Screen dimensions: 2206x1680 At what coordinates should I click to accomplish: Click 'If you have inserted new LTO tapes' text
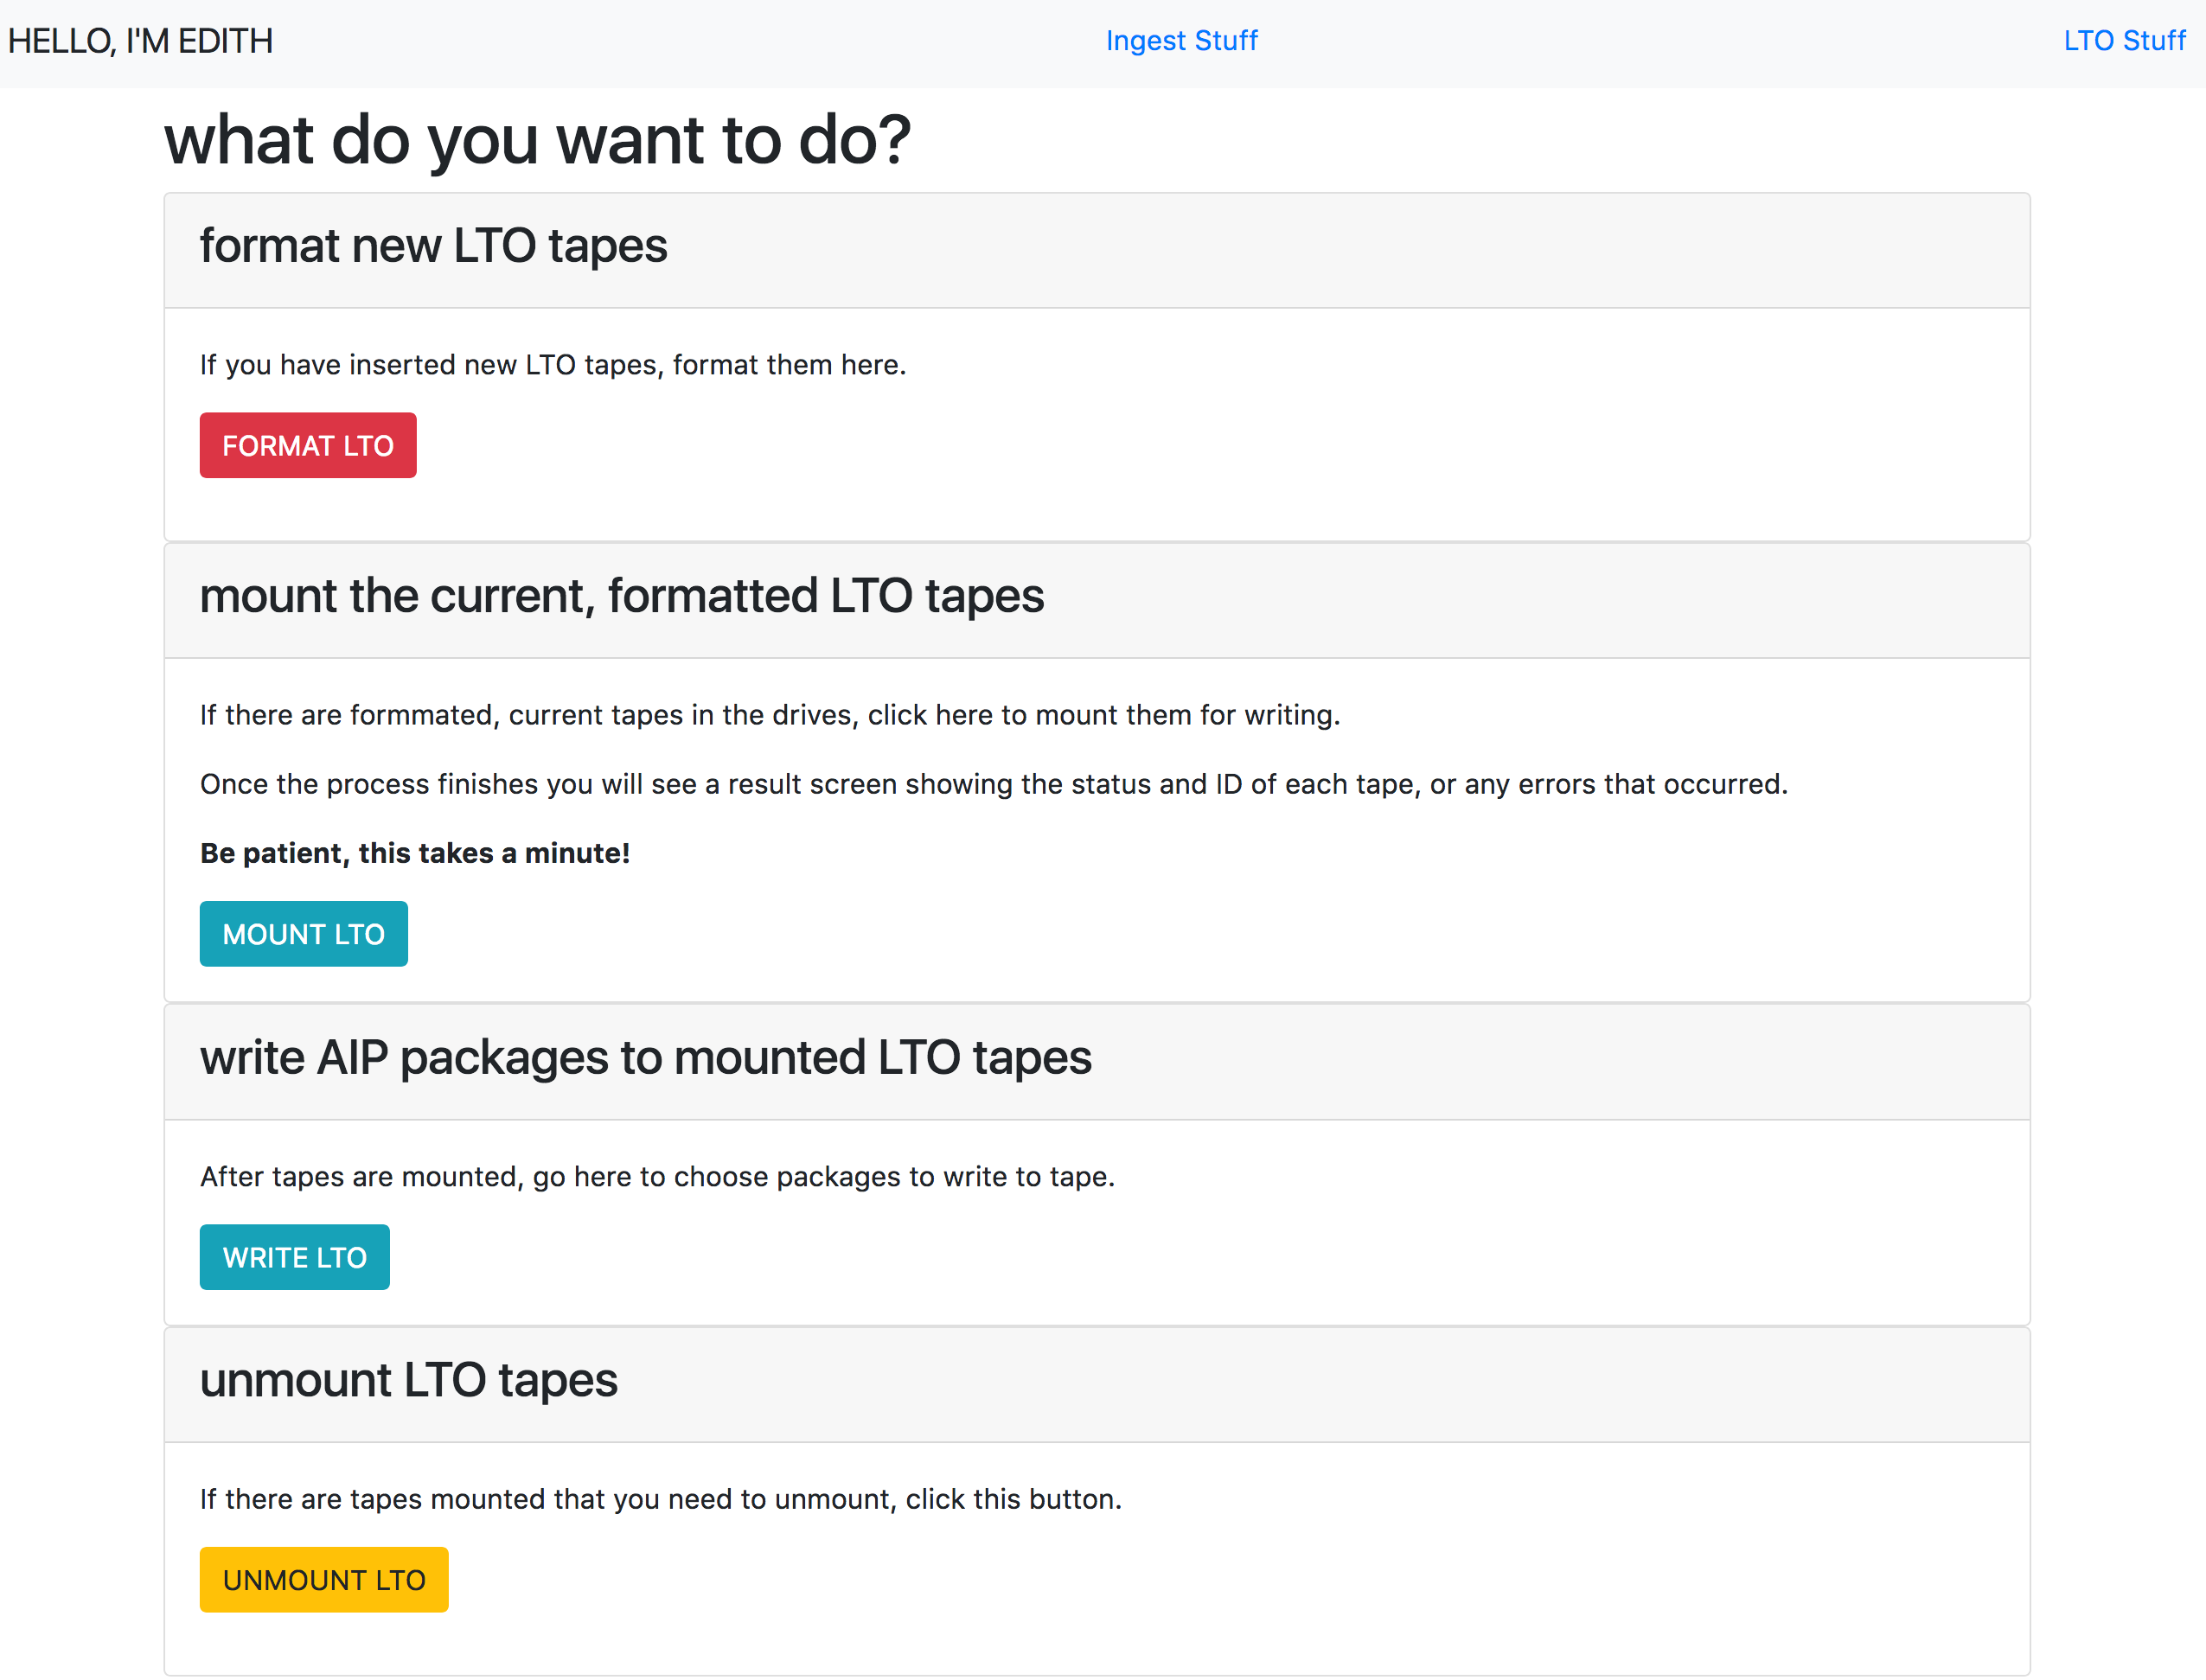553,365
